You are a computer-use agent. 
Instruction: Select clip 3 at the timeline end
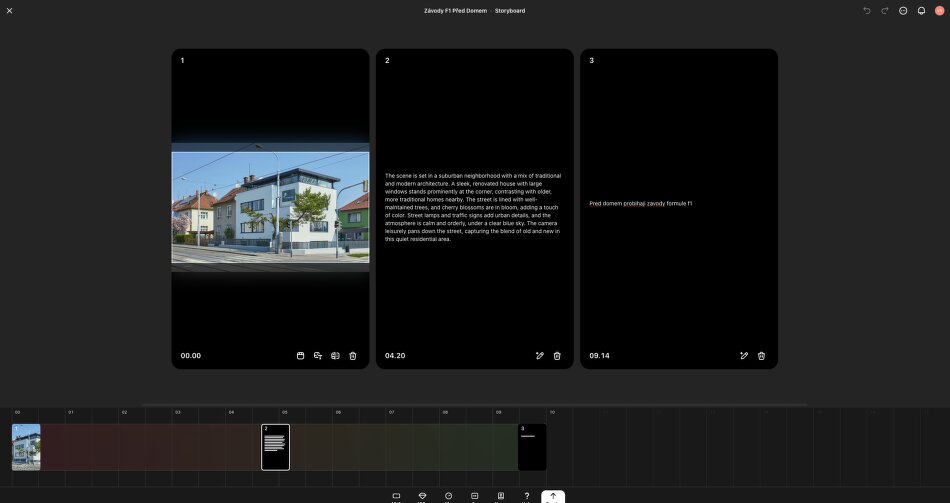532,447
